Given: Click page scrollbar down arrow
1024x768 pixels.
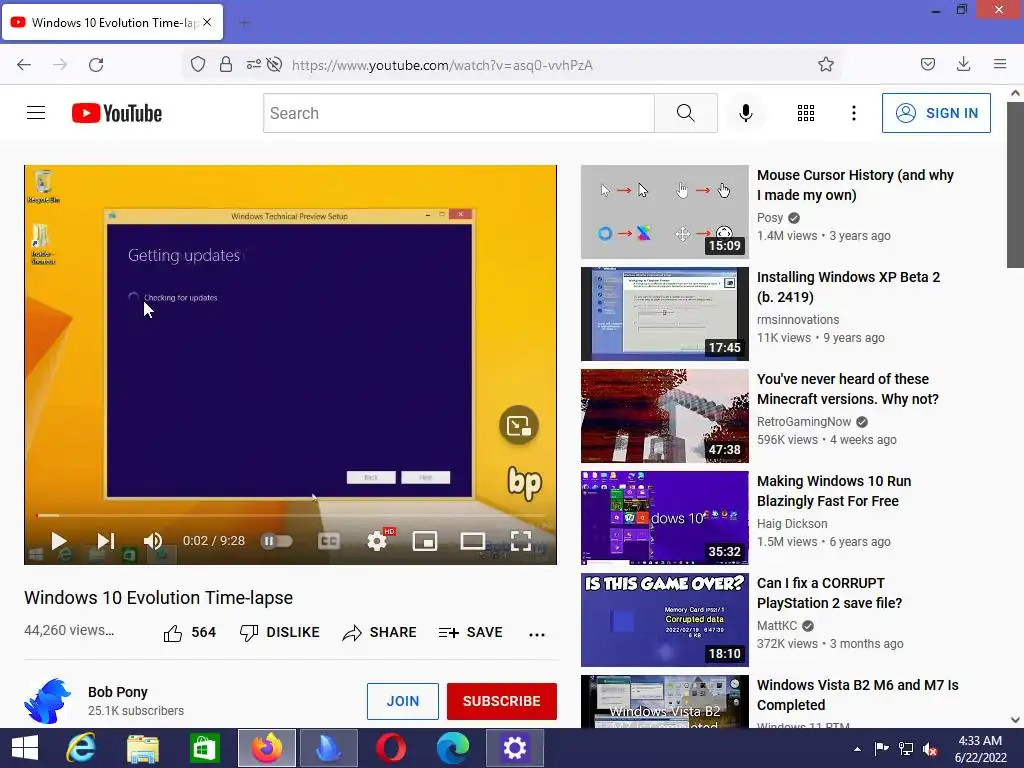Looking at the screenshot, I should (1015, 720).
